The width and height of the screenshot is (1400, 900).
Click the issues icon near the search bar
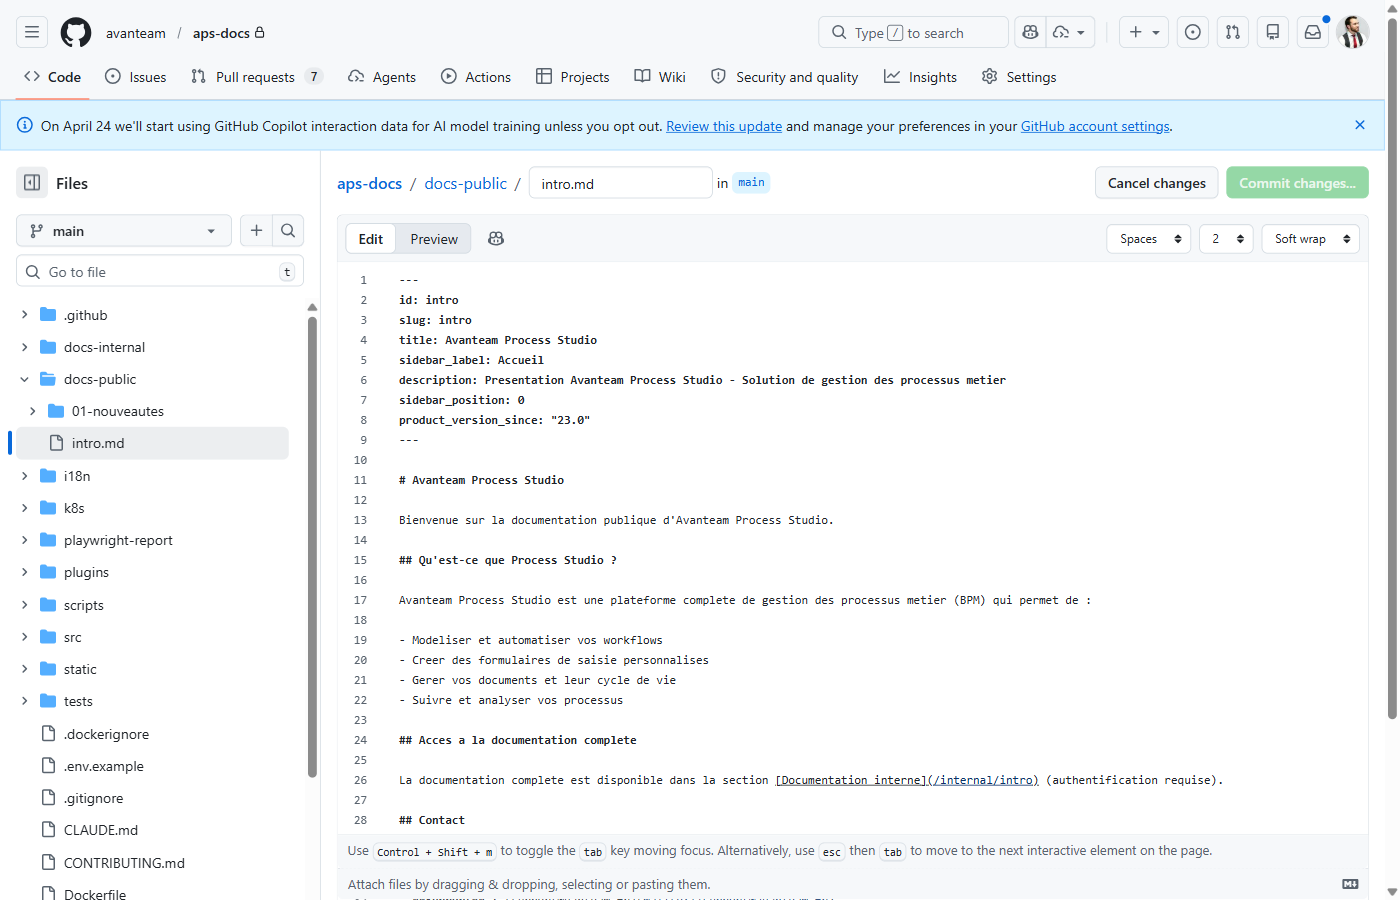1192,32
